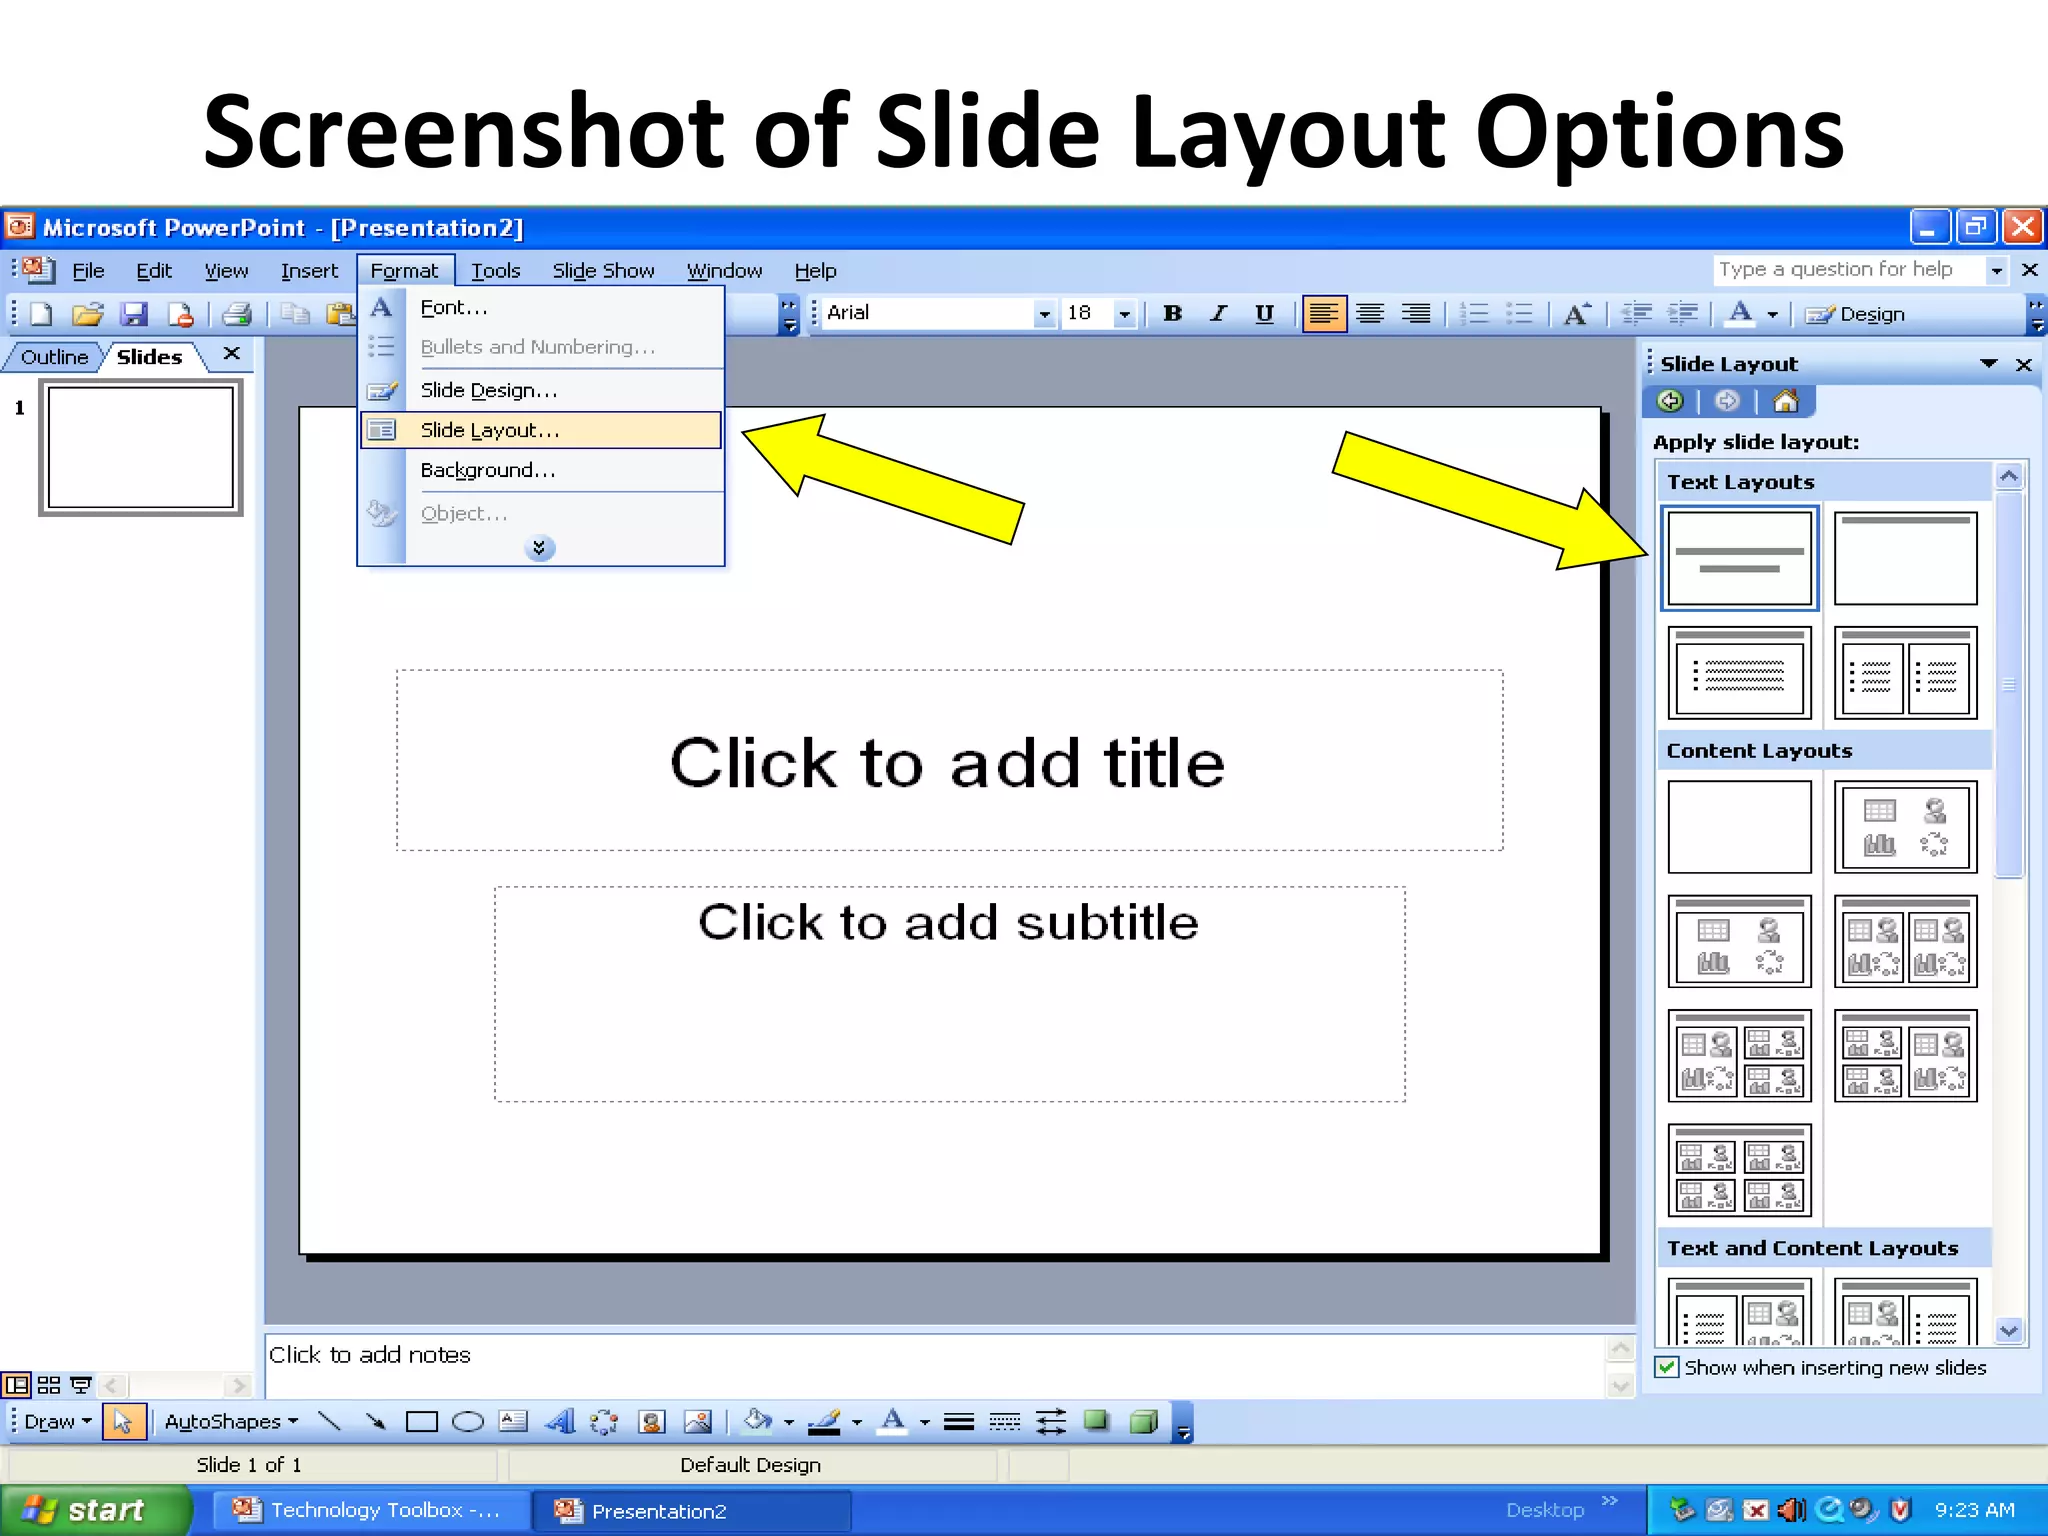The image size is (2048, 1536).
Task: Click the Shadow Style icon
Action: pos(1097,1421)
